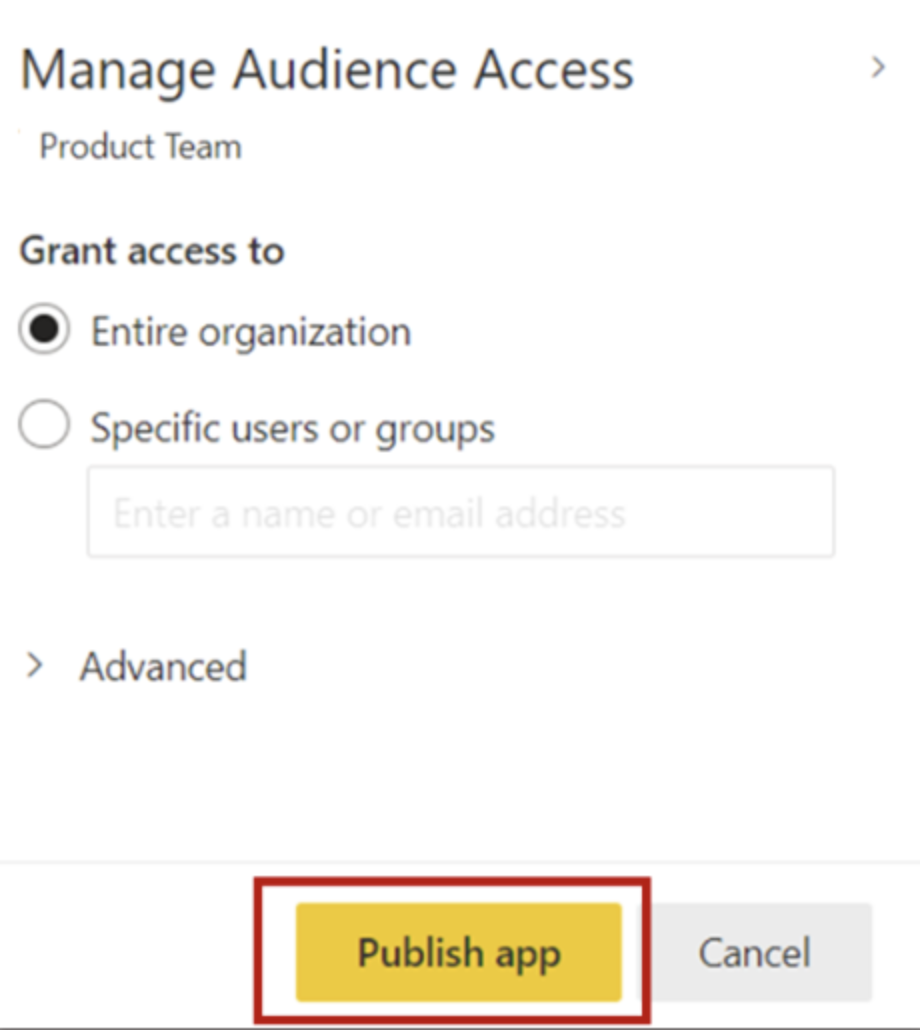The height and width of the screenshot is (1030, 920).
Task: Collapse the Manage Audience Access pane
Action: point(878,68)
